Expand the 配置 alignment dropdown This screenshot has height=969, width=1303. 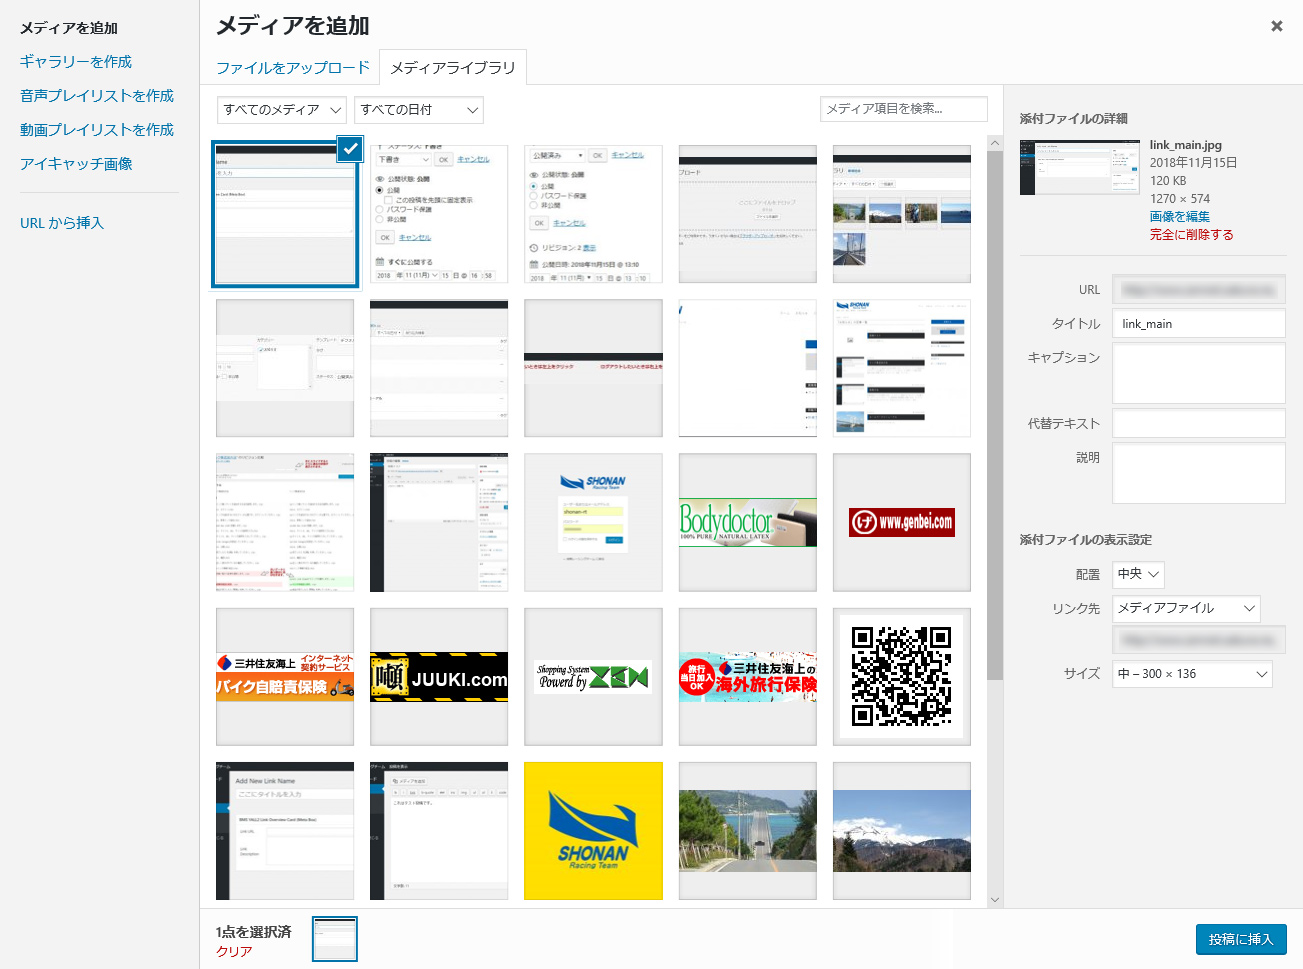coord(1138,574)
